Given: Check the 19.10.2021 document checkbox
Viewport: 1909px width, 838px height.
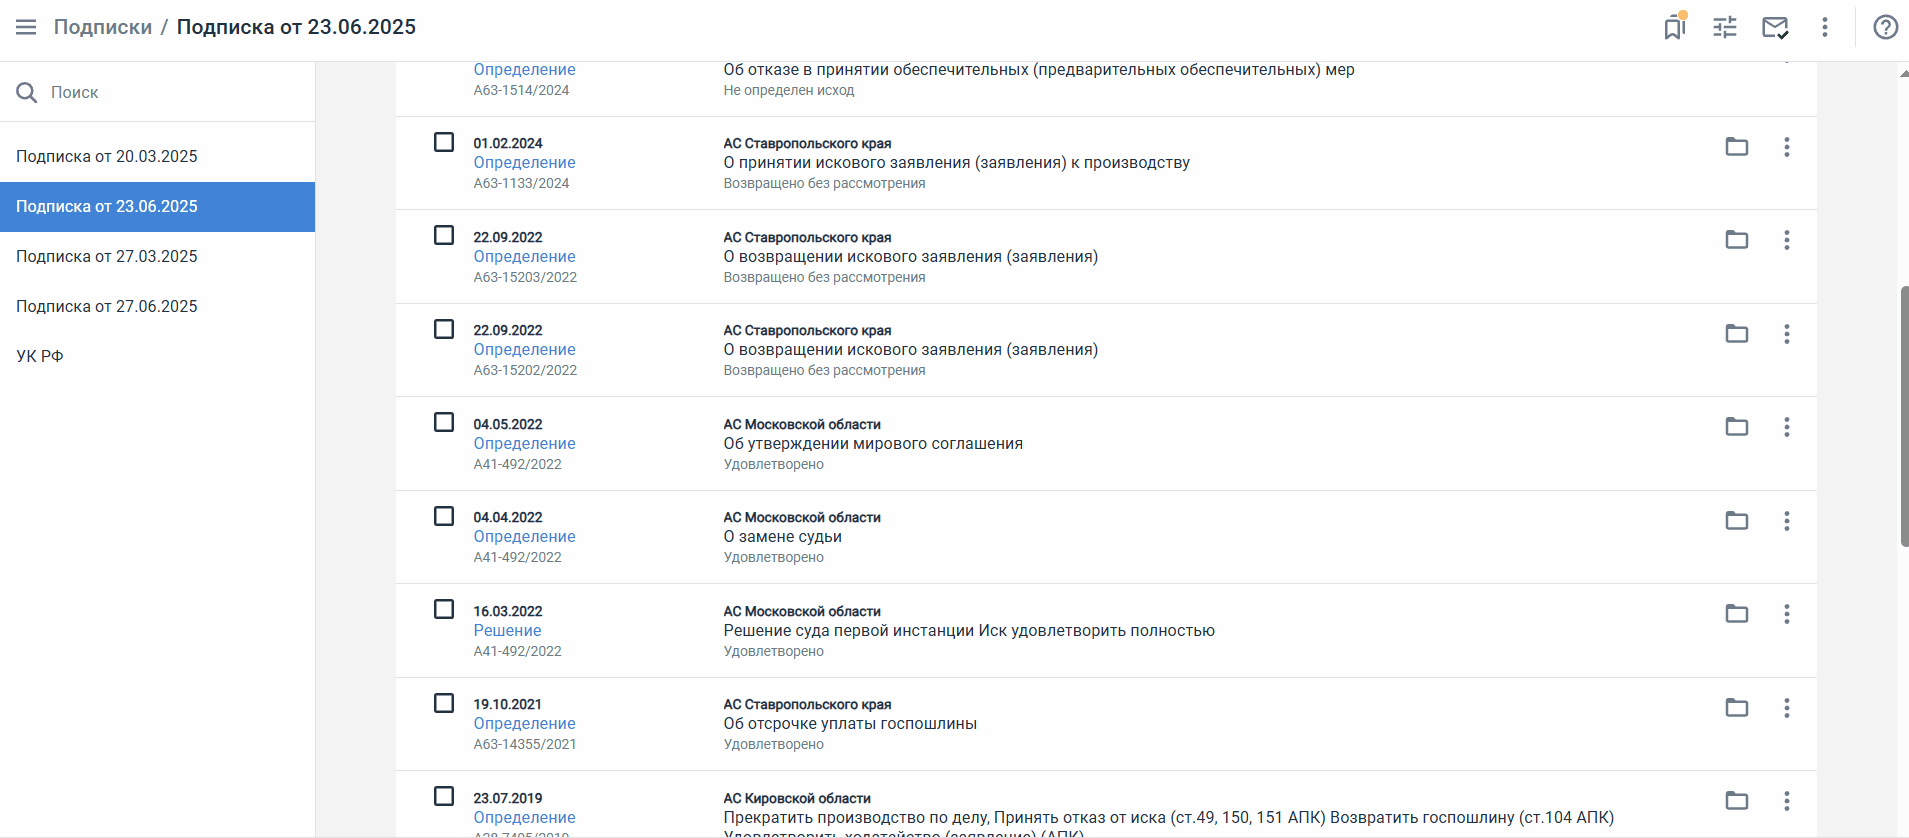Looking at the screenshot, I should pos(444,703).
